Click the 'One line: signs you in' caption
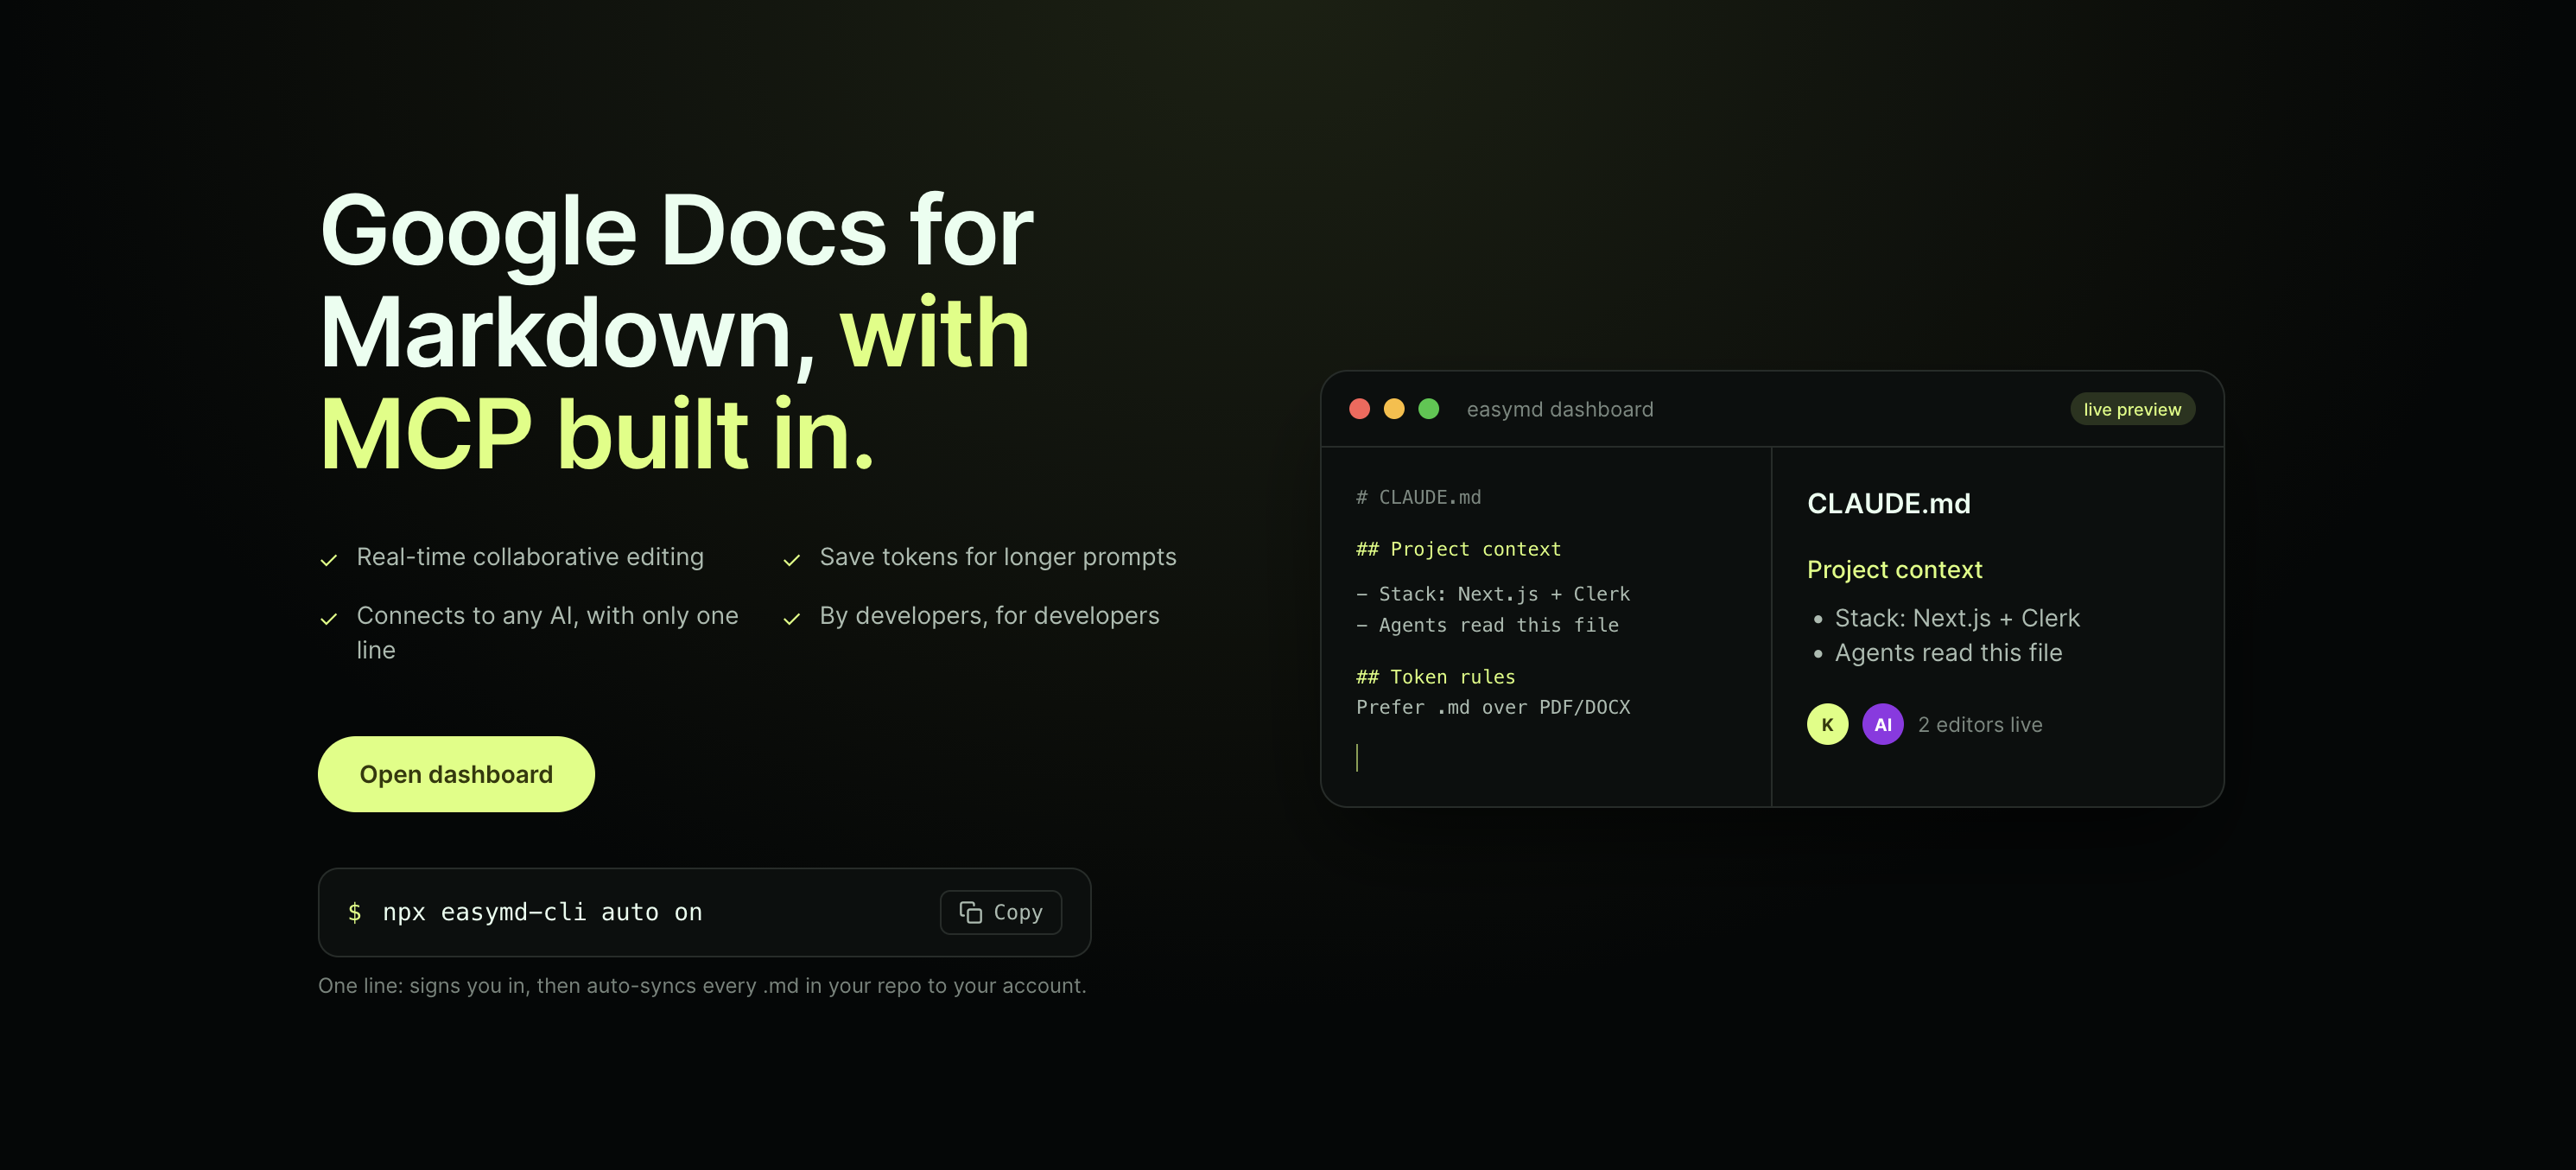This screenshot has height=1170, width=2576. 702,985
